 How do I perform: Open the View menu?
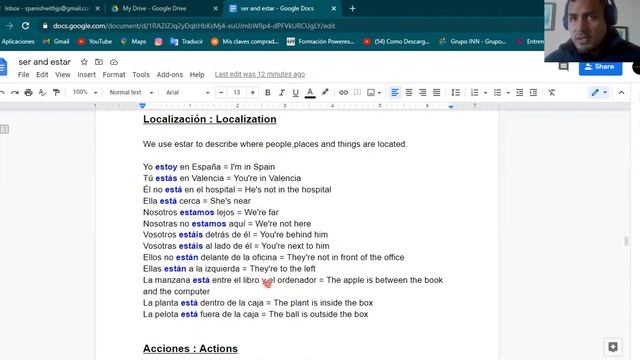coord(63,75)
